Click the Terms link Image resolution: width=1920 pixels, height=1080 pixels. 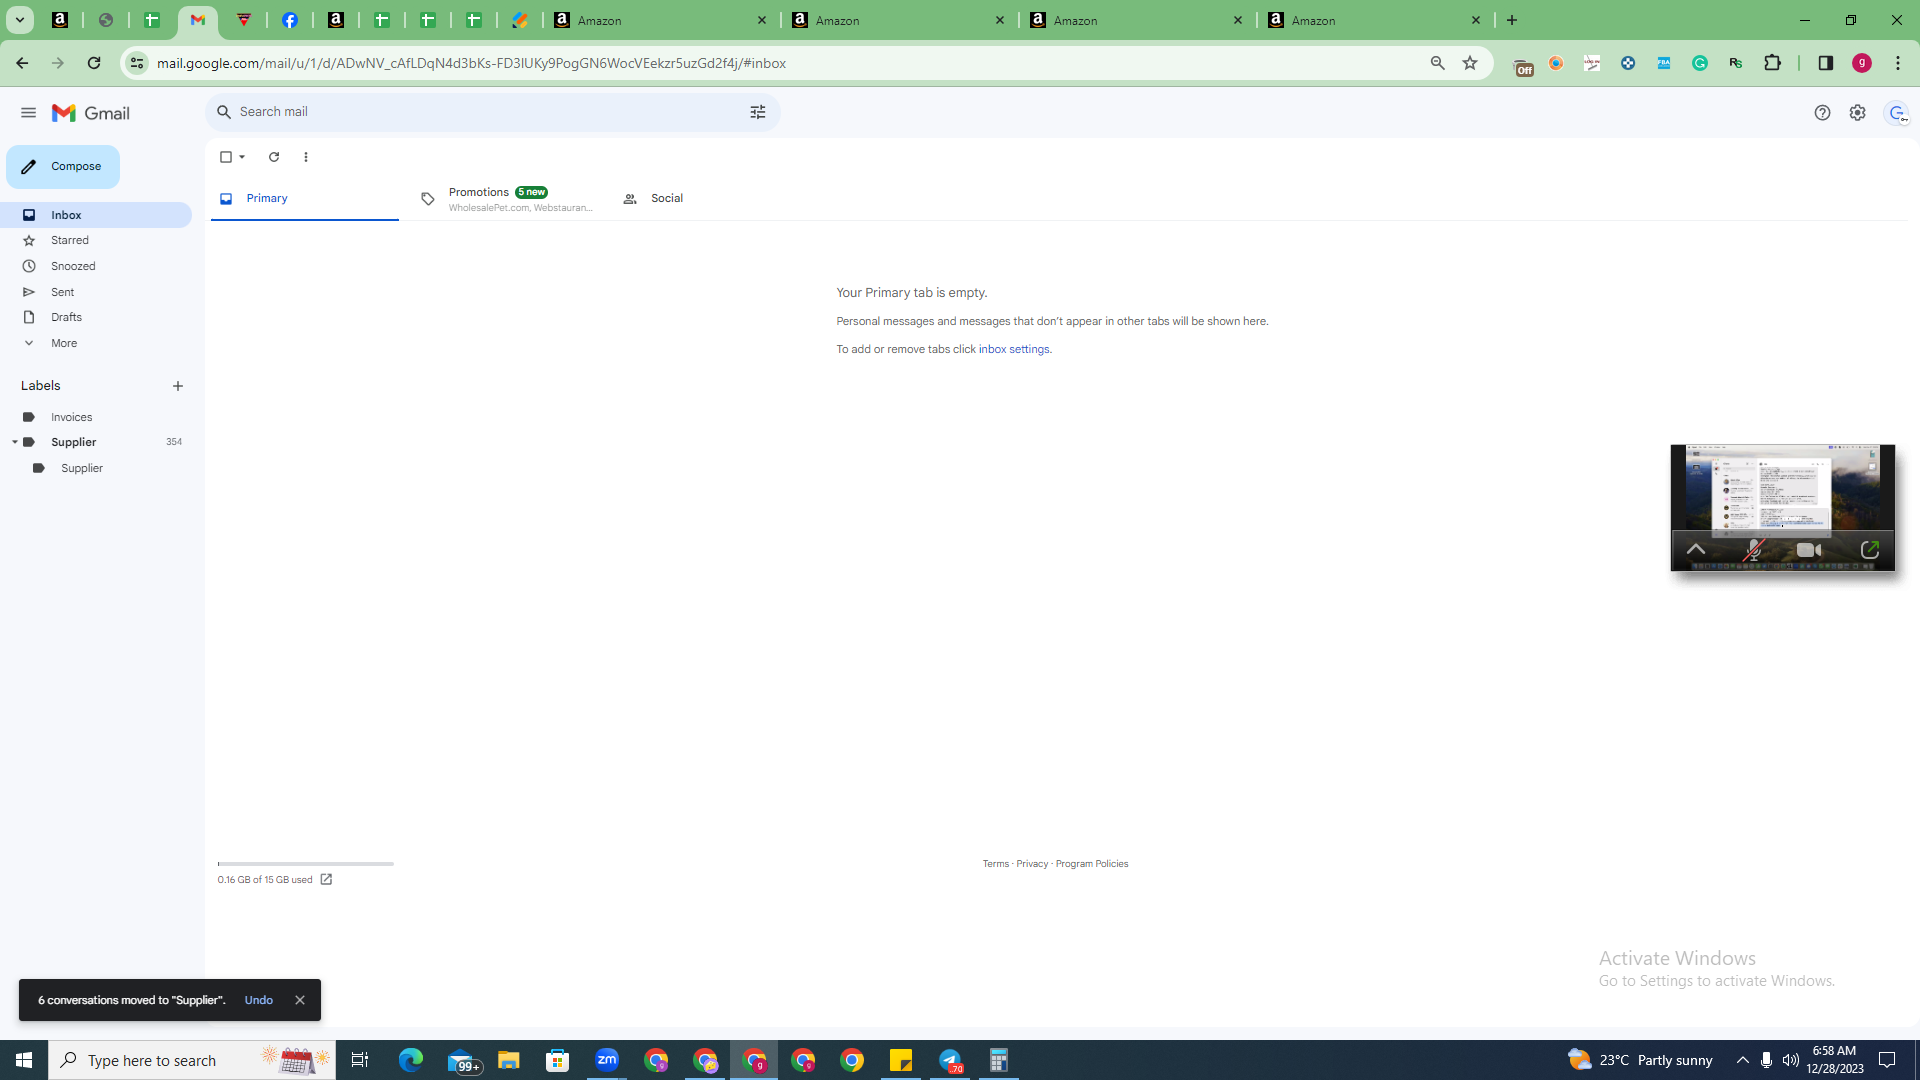pyautogui.click(x=995, y=864)
